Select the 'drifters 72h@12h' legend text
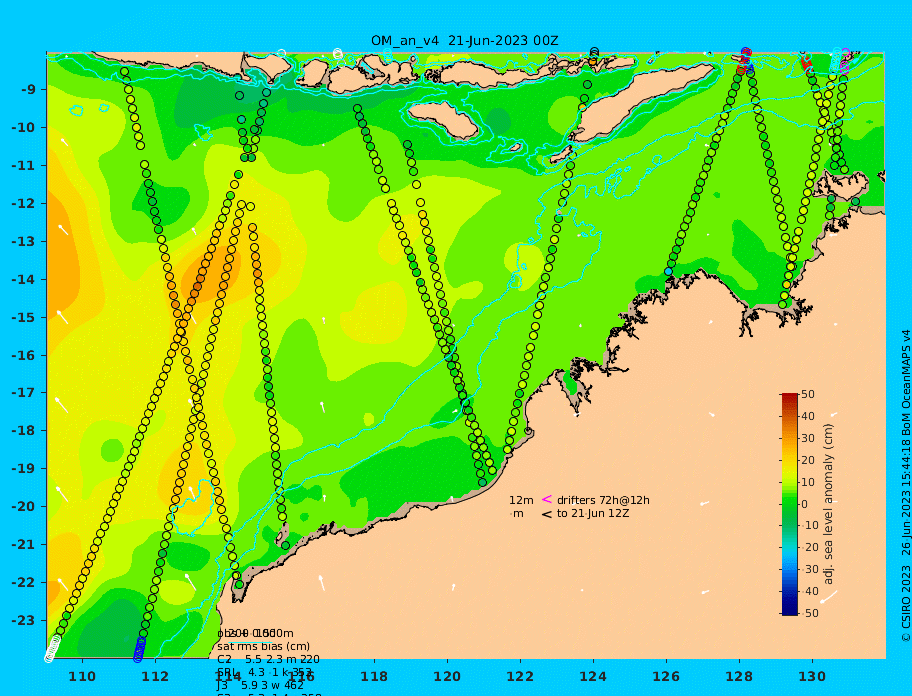Screen dimensions: 912x696 [603, 500]
